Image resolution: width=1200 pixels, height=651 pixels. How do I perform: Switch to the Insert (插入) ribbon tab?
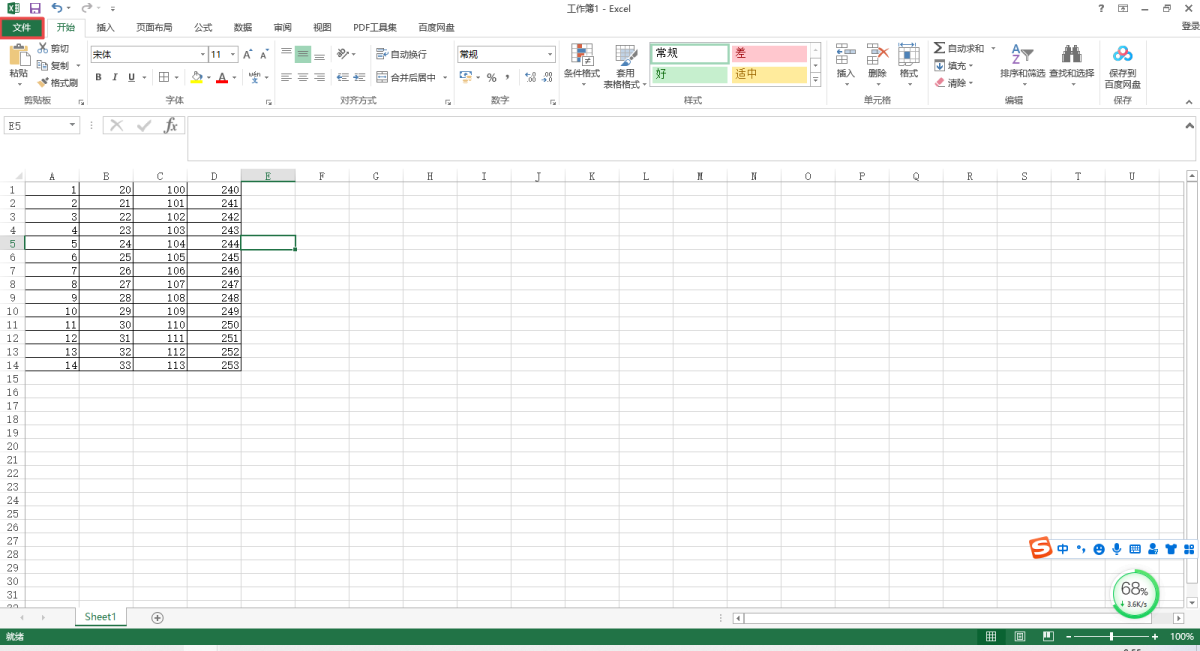coord(105,27)
